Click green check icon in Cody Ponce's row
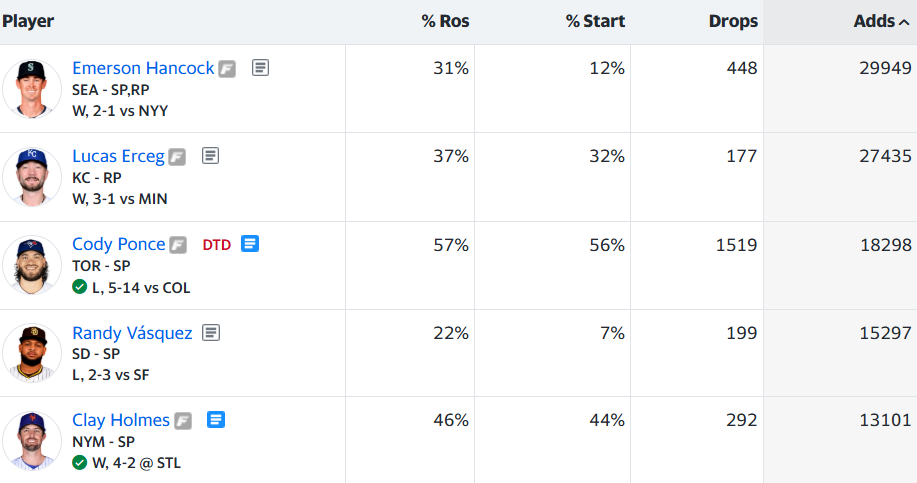917x483 pixels. pyautogui.click(x=80, y=287)
